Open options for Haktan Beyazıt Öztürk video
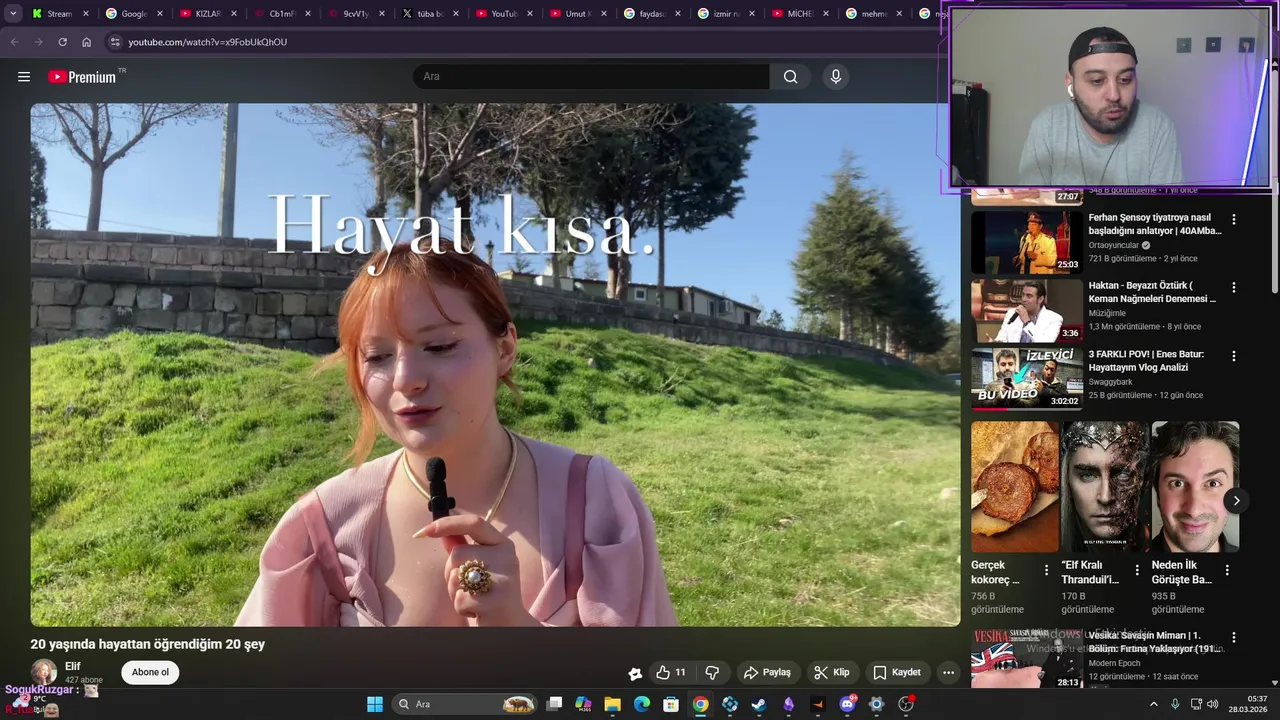The height and width of the screenshot is (720, 1280). tap(1233, 287)
